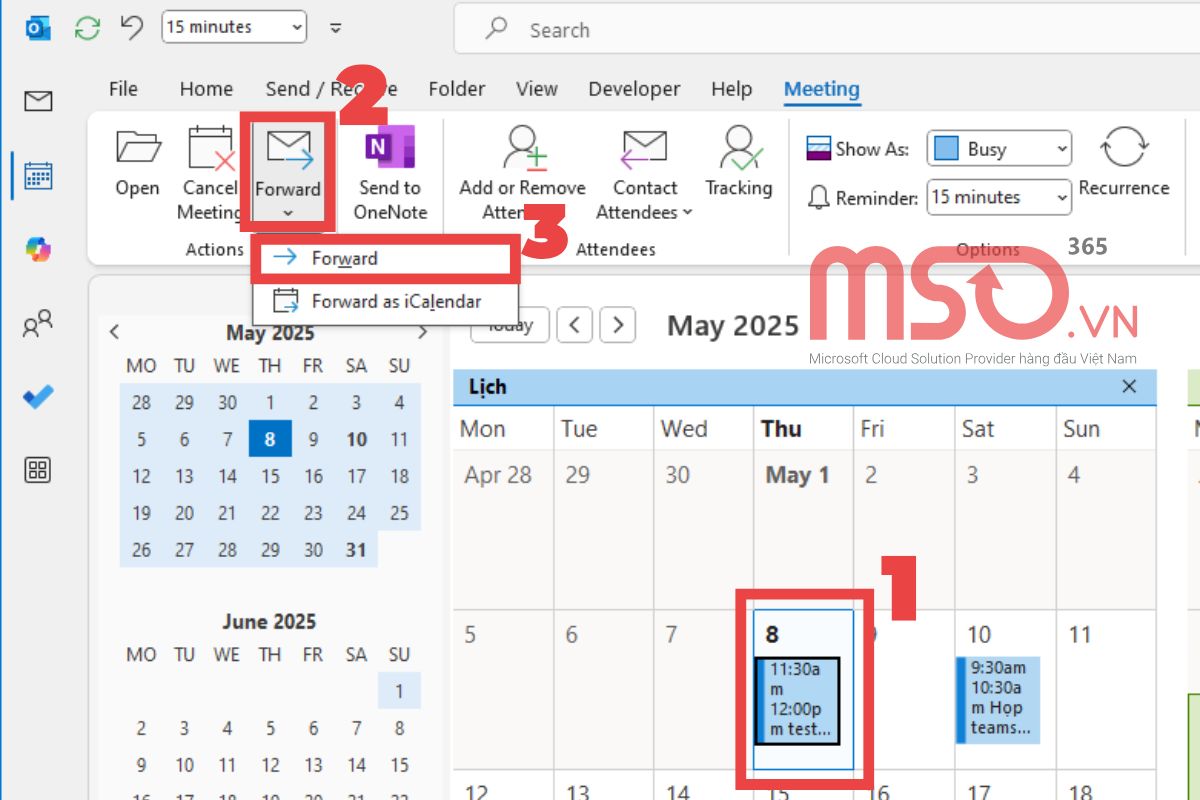Image resolution: width=1200 pixels, height=800 pixels.
Task: Switch to the Home tab
Action: click(x=206, y=89)
